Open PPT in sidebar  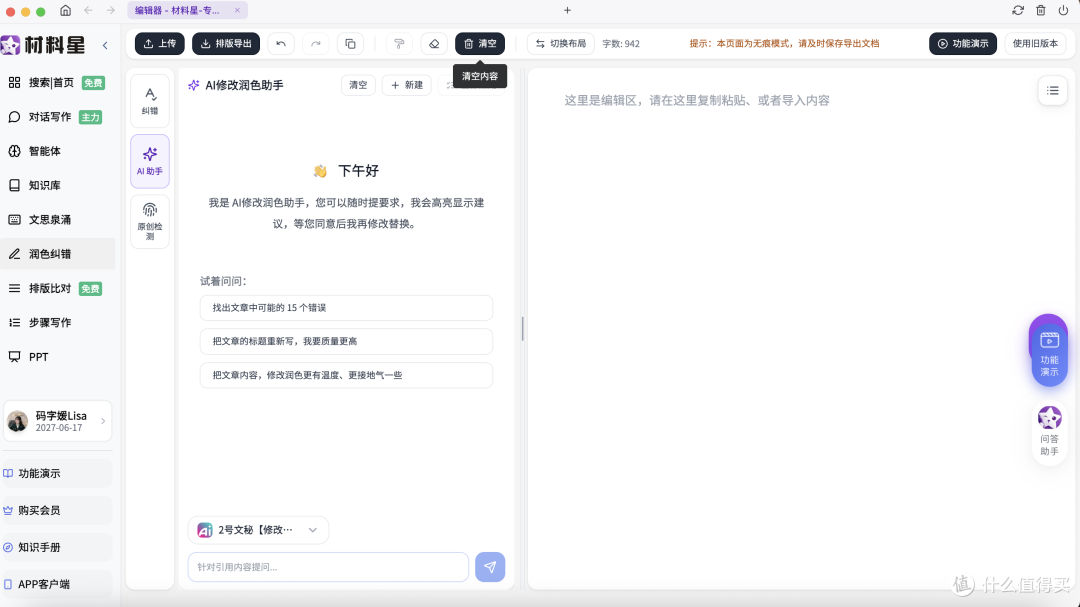[57, 357]
